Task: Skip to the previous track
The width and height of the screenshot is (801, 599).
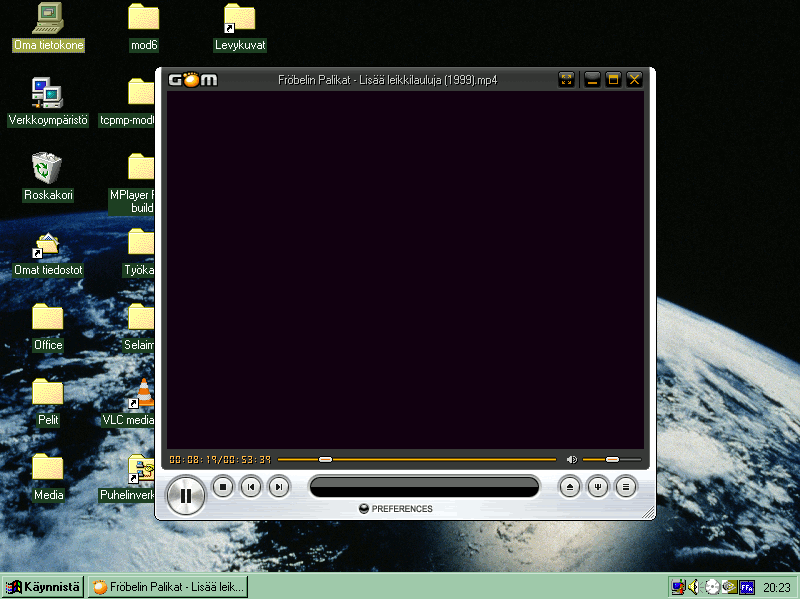Action: [x=251, y=487]
